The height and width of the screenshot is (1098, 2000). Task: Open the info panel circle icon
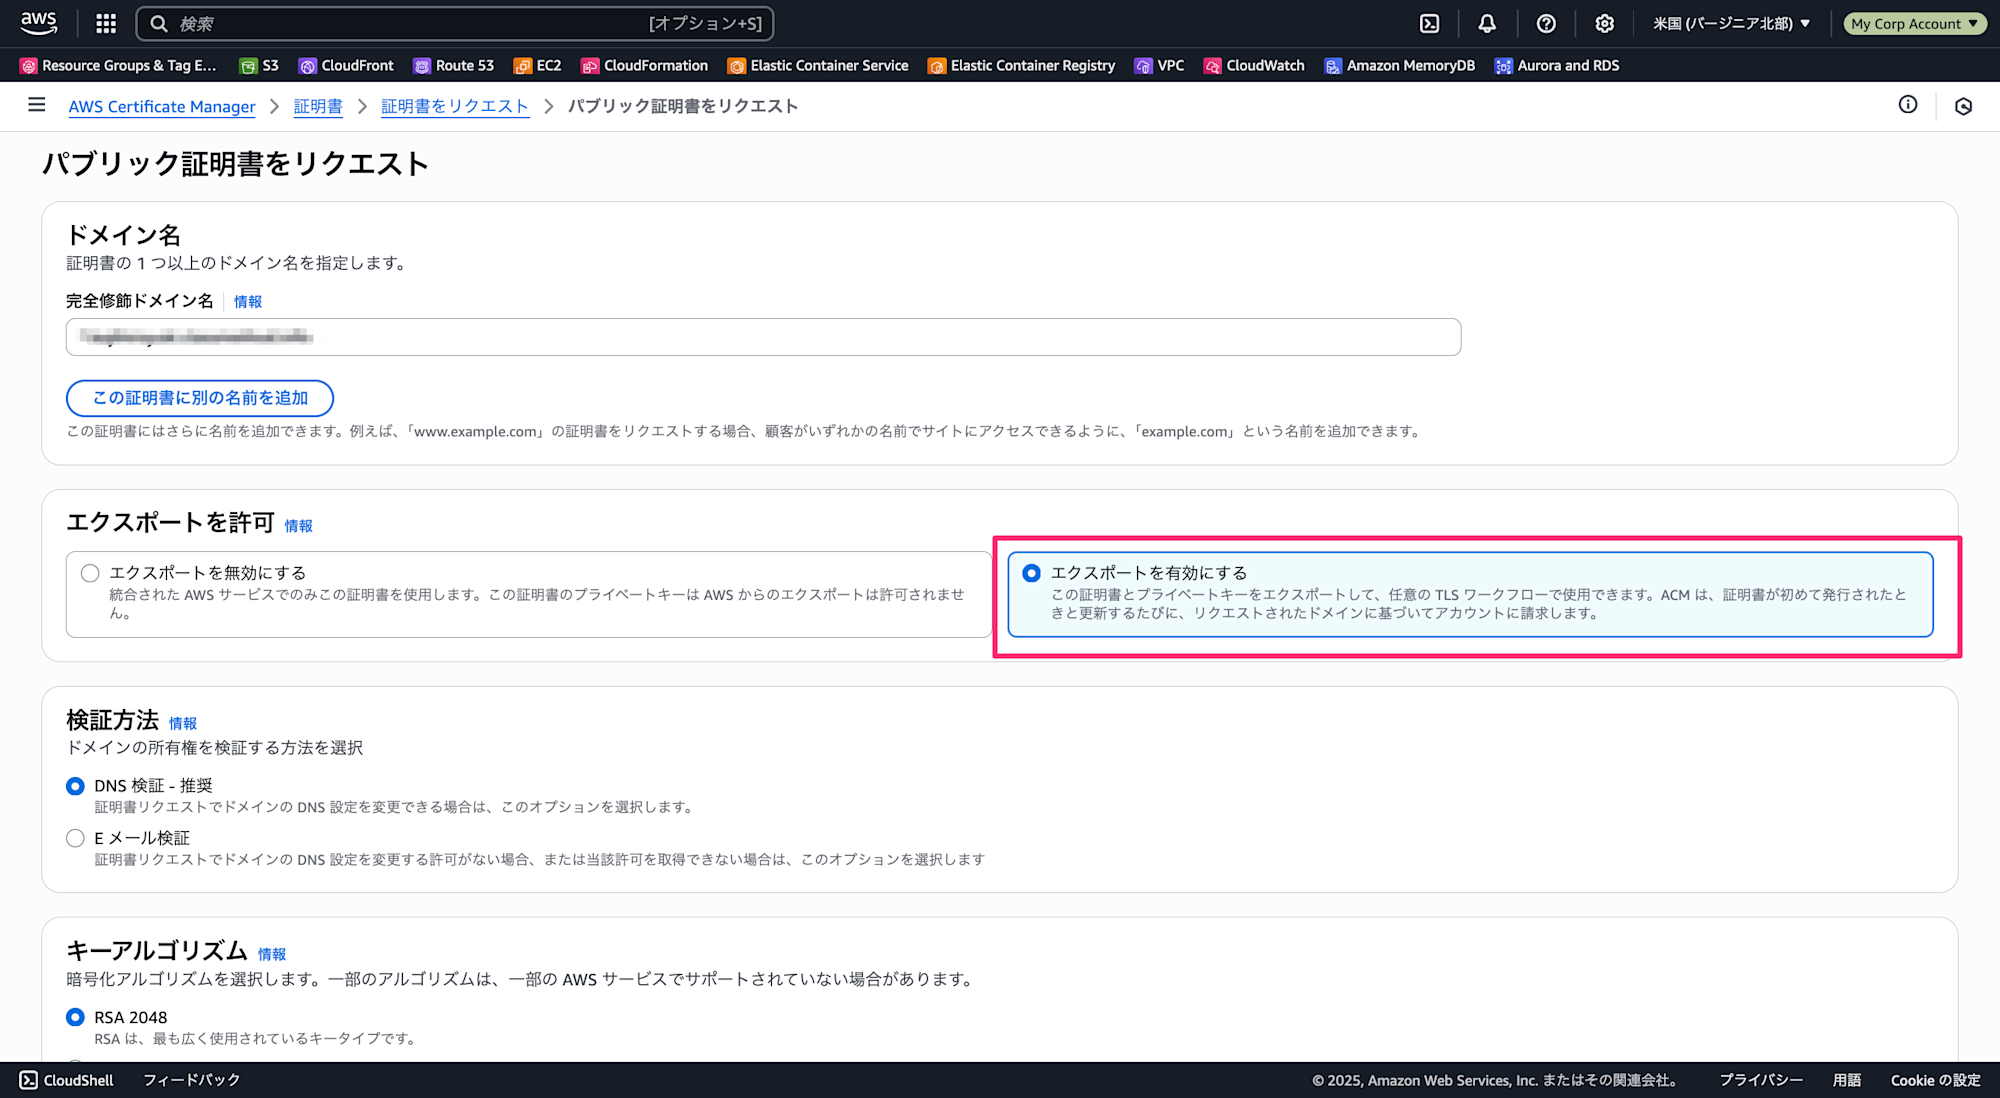tap(1908, 105)
